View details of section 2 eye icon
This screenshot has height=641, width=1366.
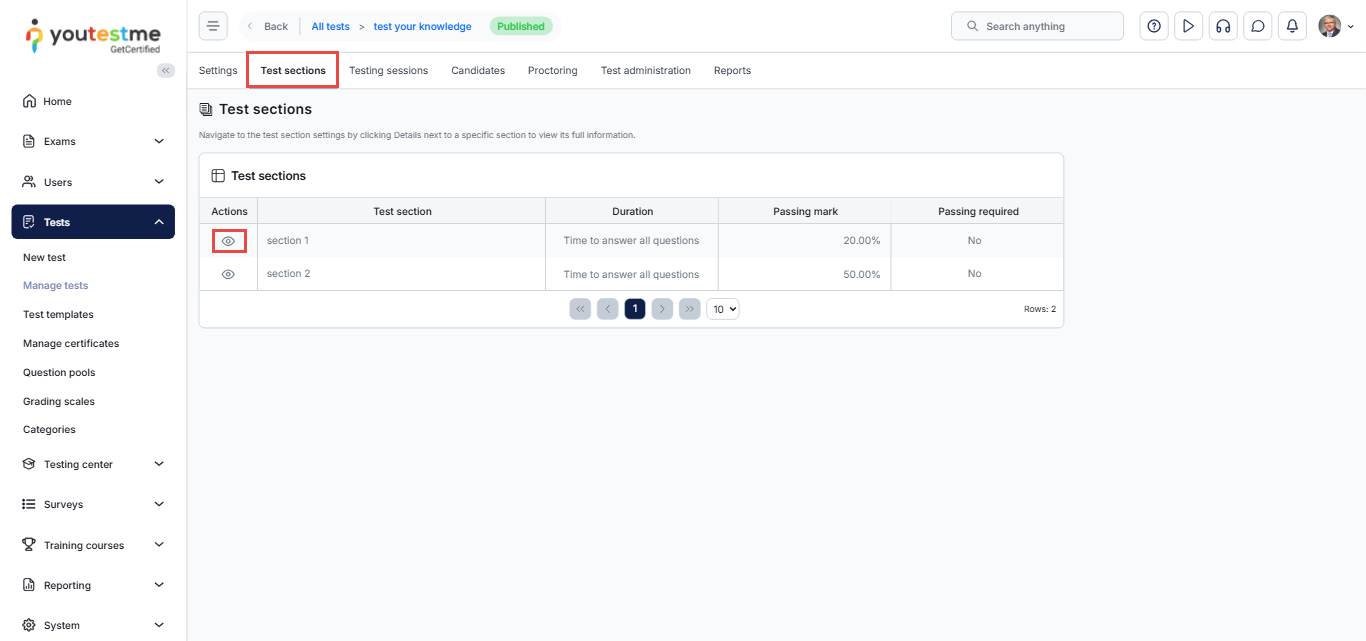228,274
